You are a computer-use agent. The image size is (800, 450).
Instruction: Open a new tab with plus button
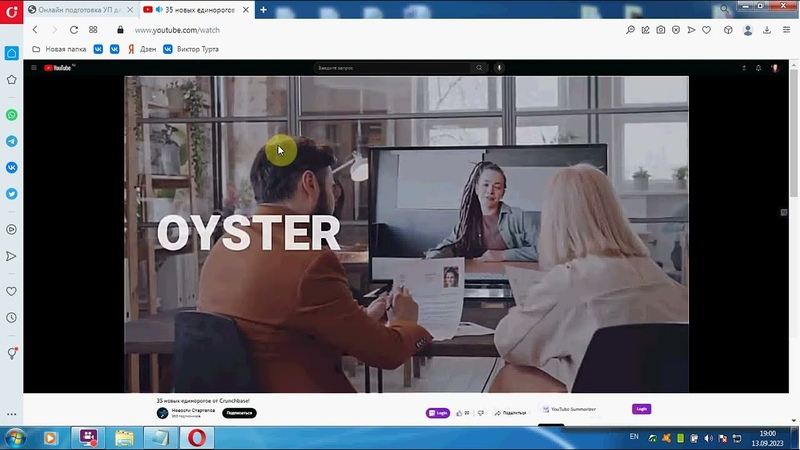263,10
